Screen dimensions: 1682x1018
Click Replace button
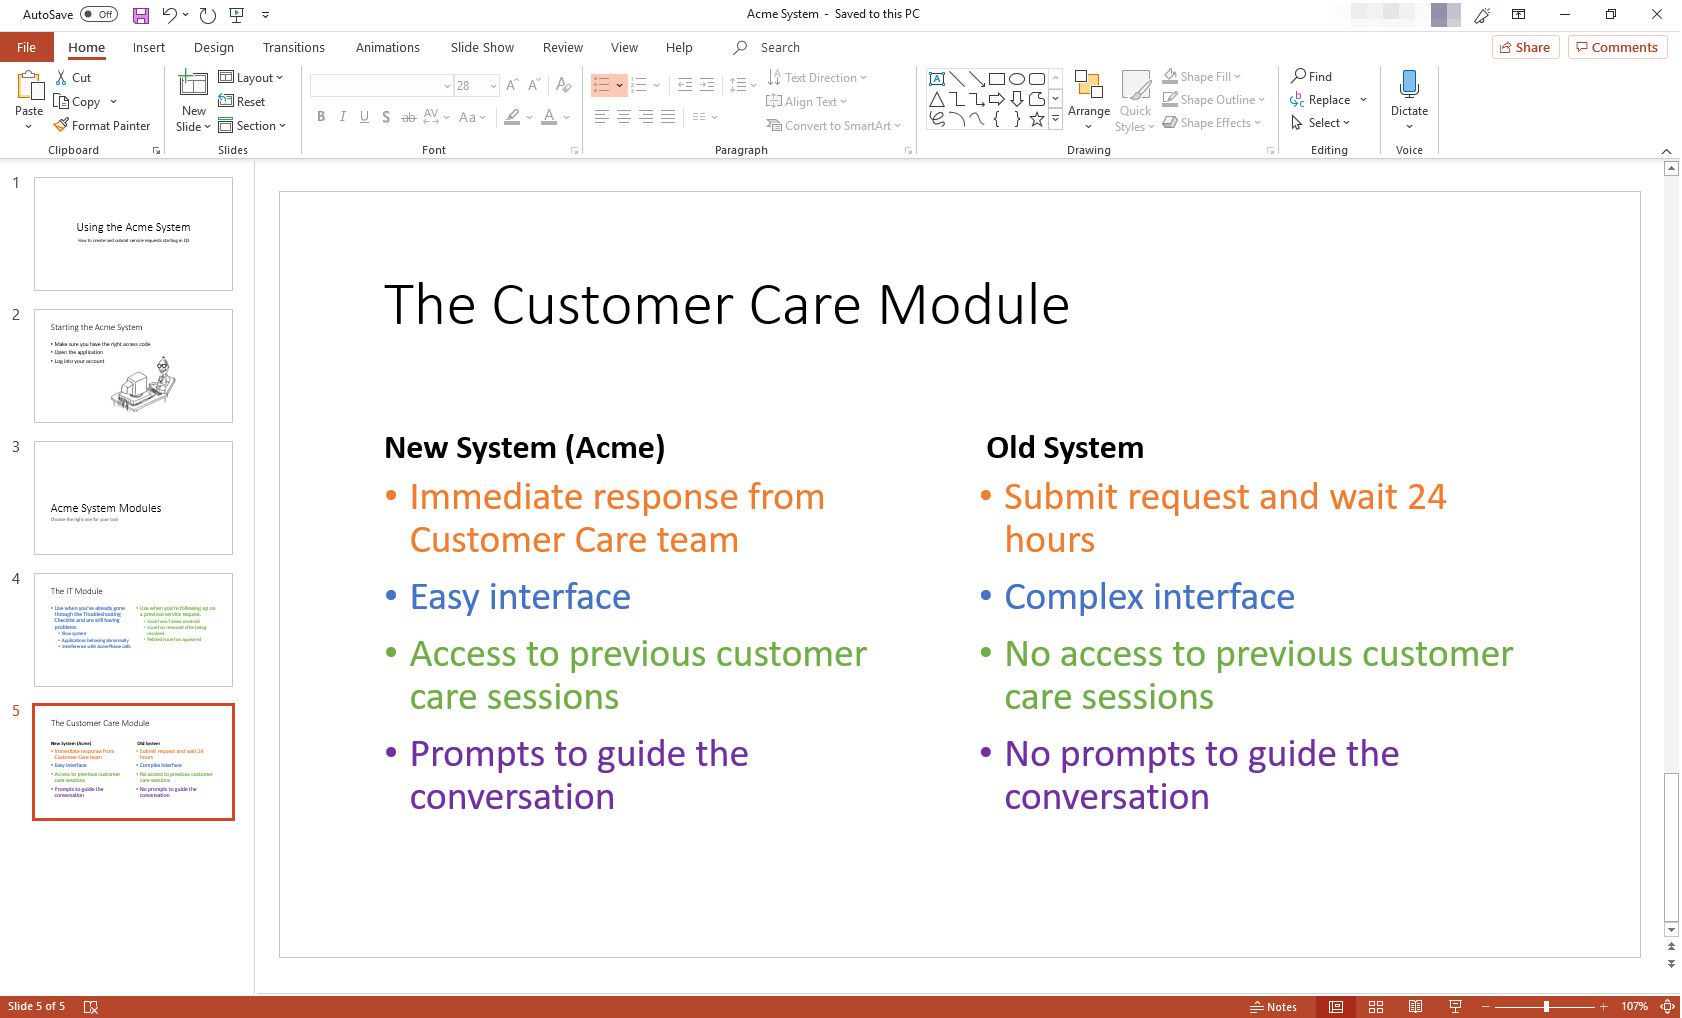pyautogui.click(x=1320, y=99)
